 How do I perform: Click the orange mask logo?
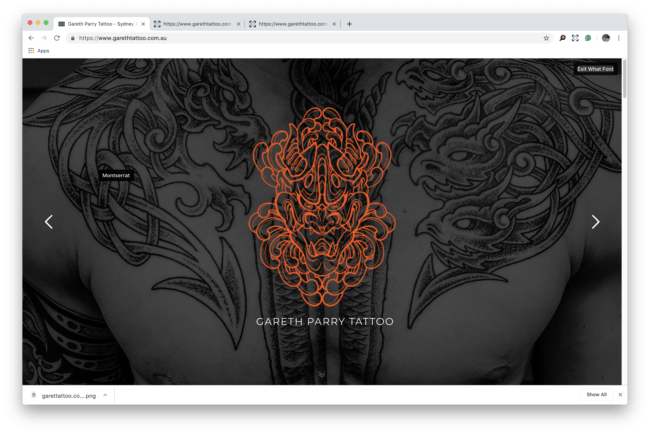[322, 206]
